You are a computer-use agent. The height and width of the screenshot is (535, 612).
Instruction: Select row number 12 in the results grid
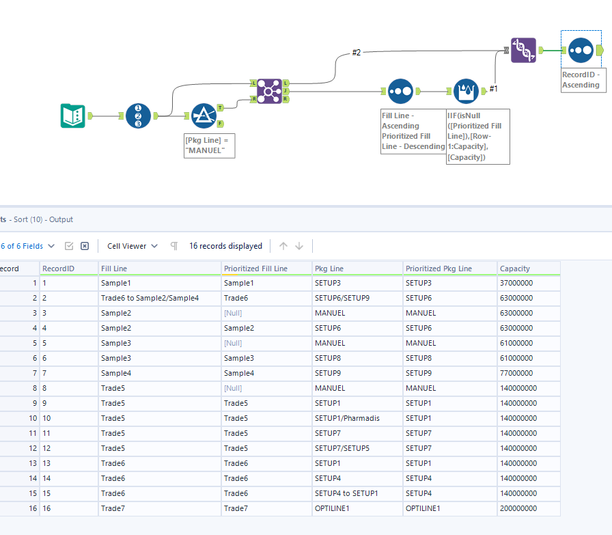click(20, 448)
